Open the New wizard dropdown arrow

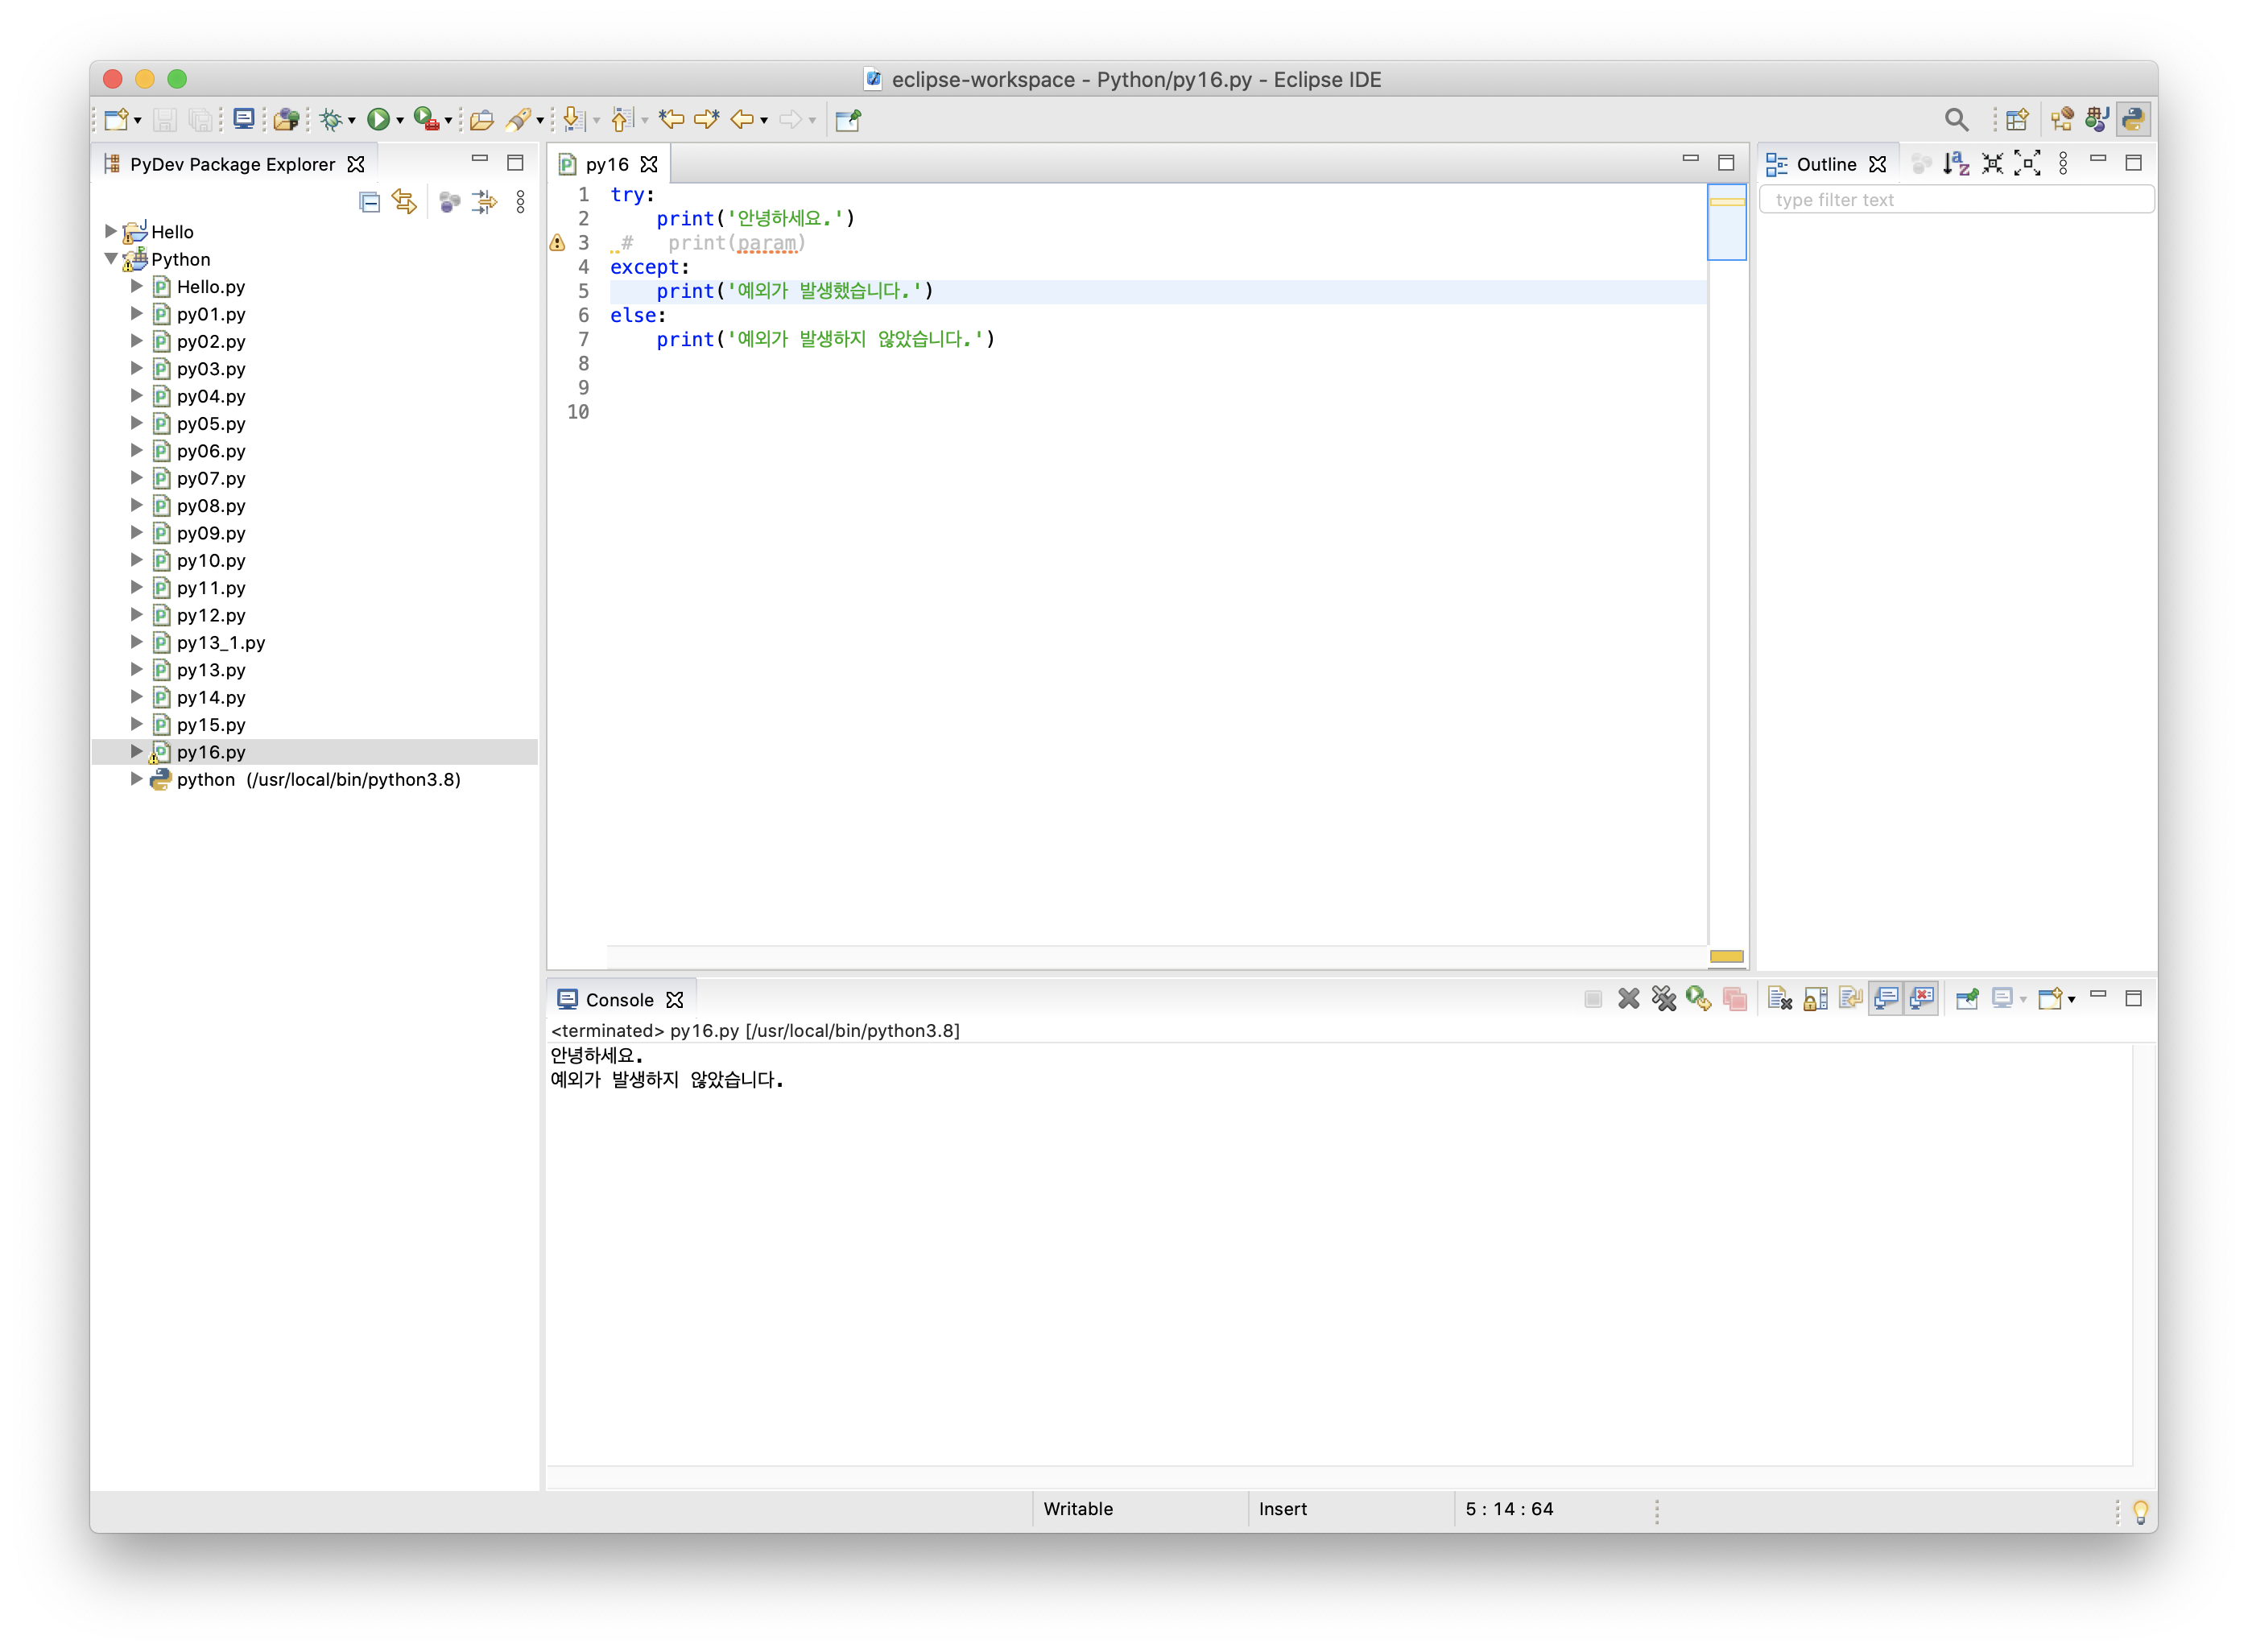(x=138, y=121)
